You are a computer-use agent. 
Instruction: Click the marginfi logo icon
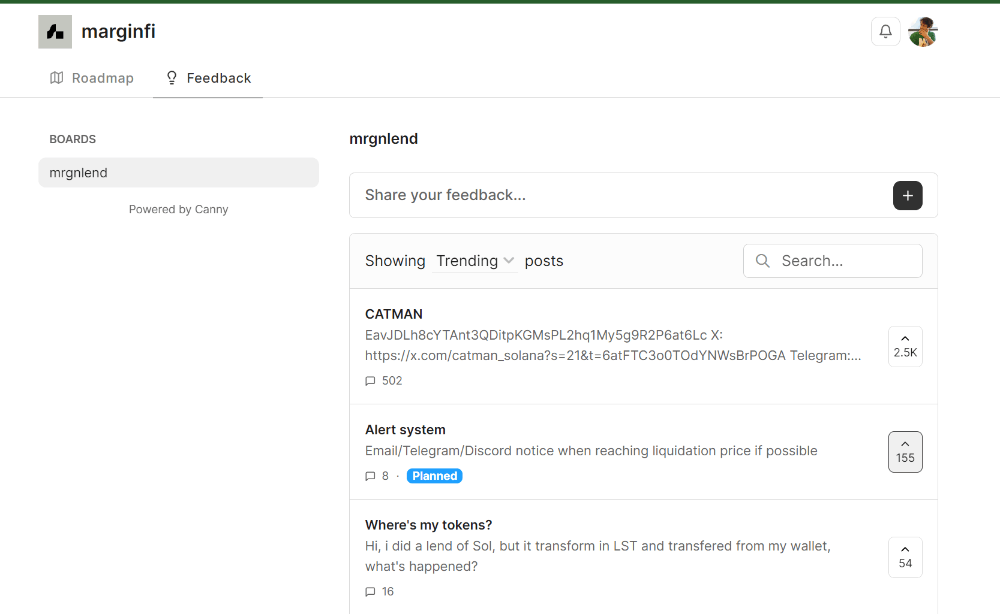click(x=55, y=32)
